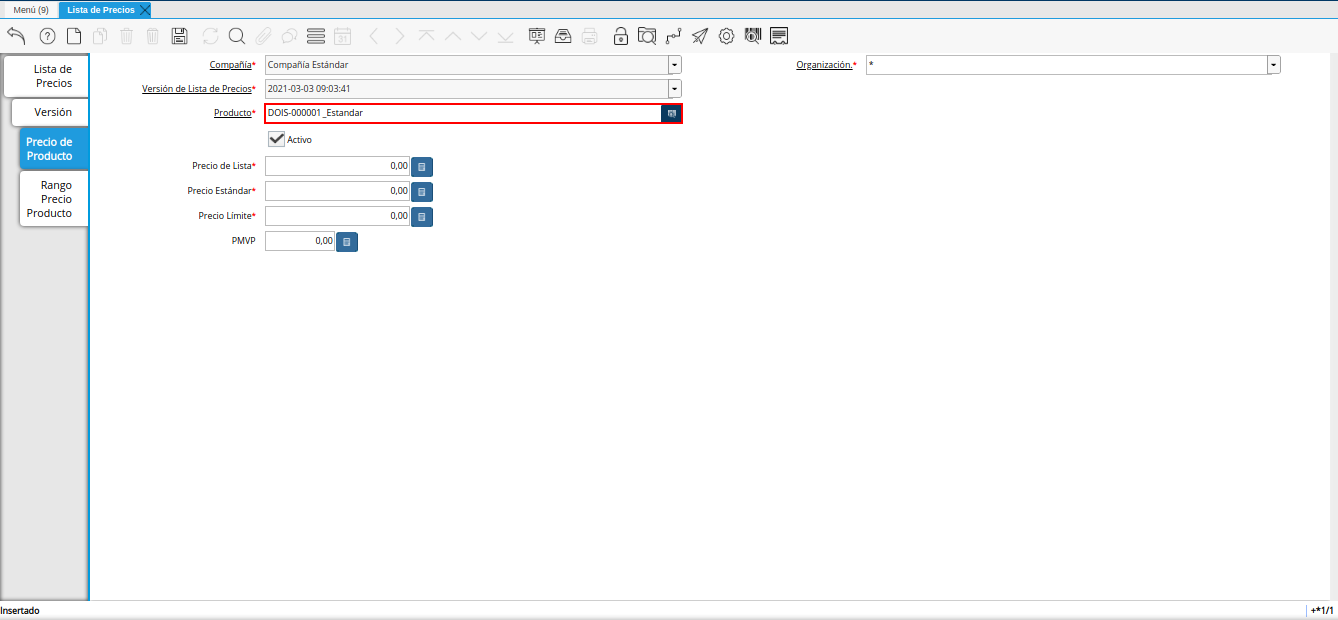Viewport: 1338px width, 620px height.
Task: Click the paper plane request icon
Action: pos(700,36)
